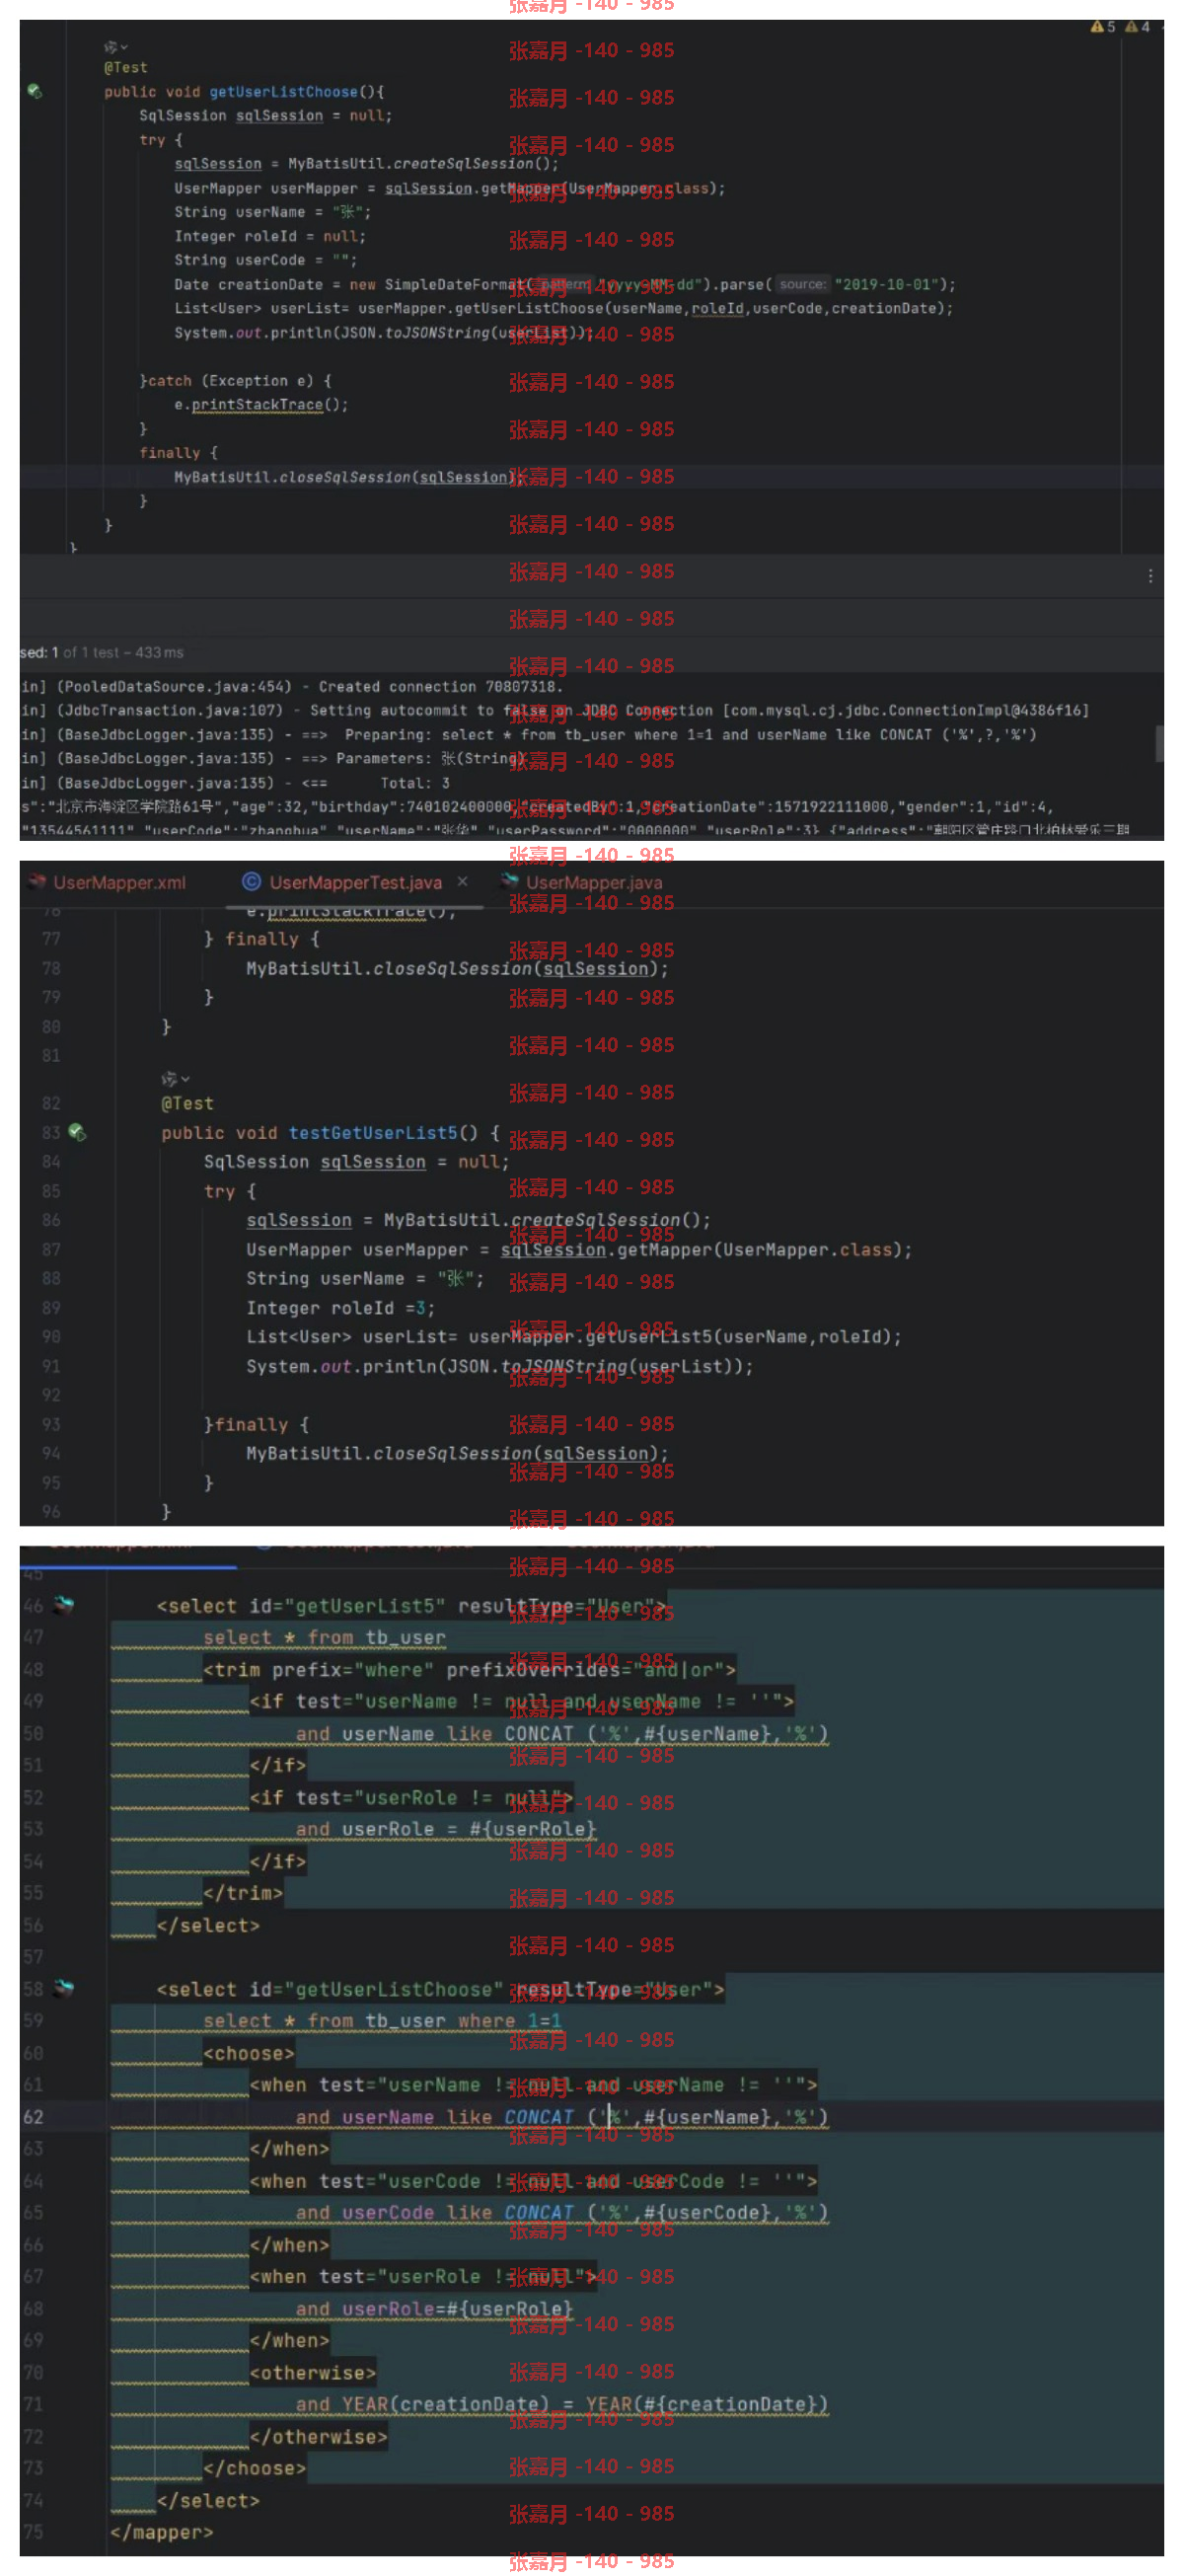Click run gutter icon on line 83
The width and height of the screenshot is (1184, 2576).
coord(77,1132)
